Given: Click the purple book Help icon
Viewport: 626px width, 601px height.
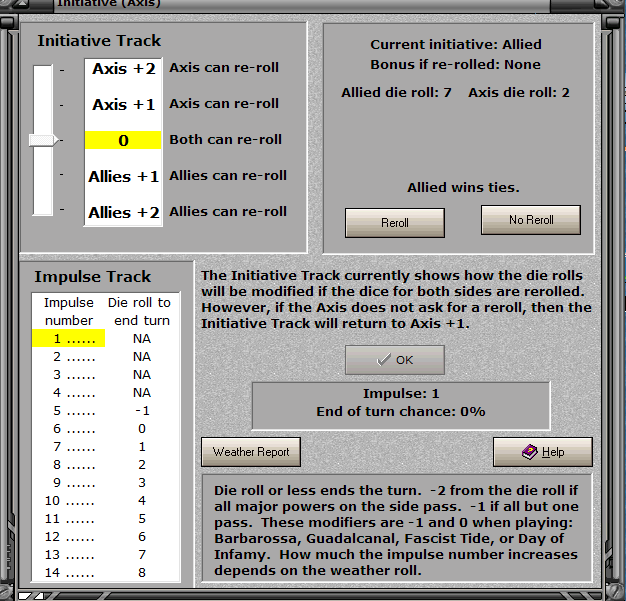Looking at the screenshot, I should pyautogui.click(x=529, y=452).
